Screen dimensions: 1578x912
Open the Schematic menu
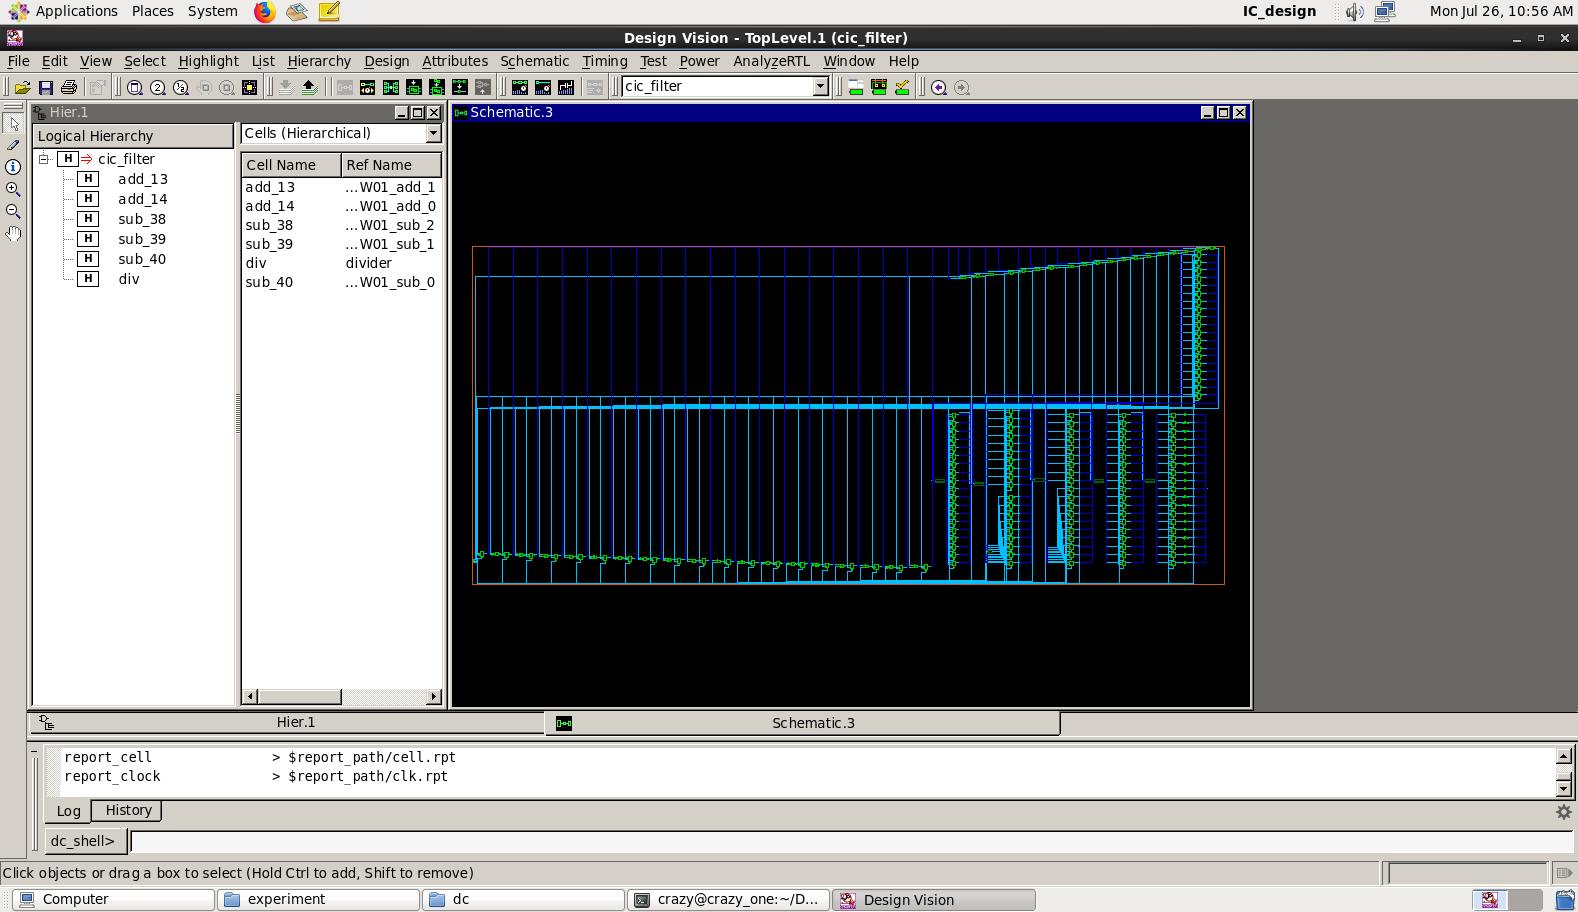coord(535,61)
